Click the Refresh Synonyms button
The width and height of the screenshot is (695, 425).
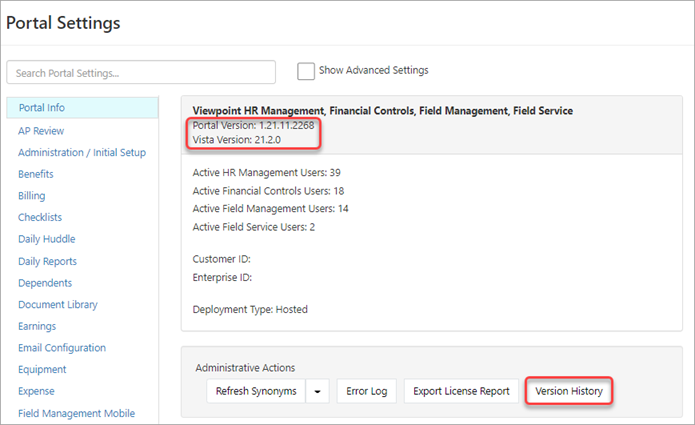pos(256,391)
